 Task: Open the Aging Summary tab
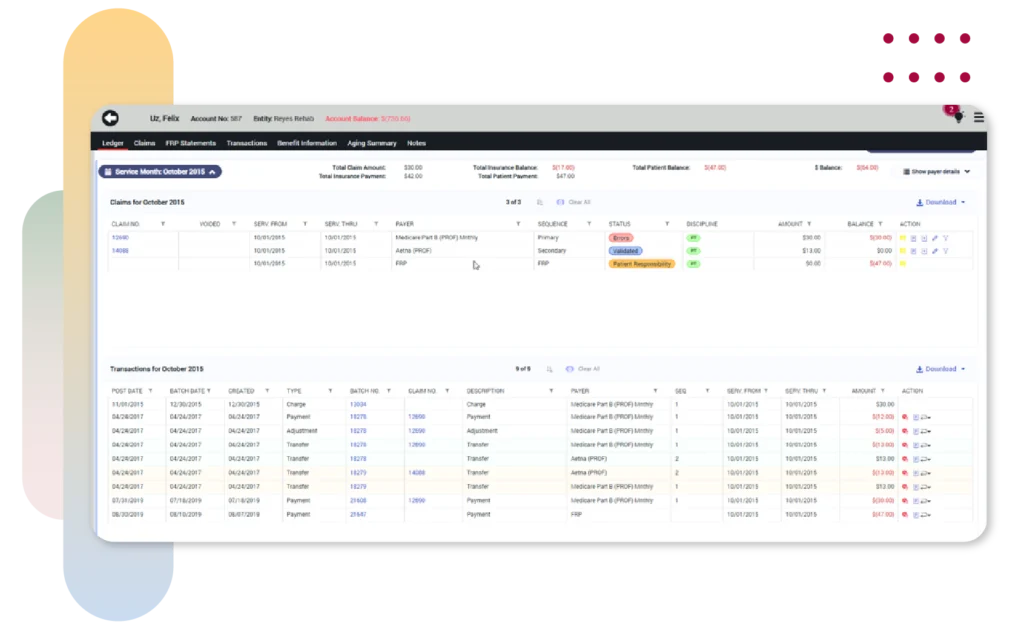[371, 143]
